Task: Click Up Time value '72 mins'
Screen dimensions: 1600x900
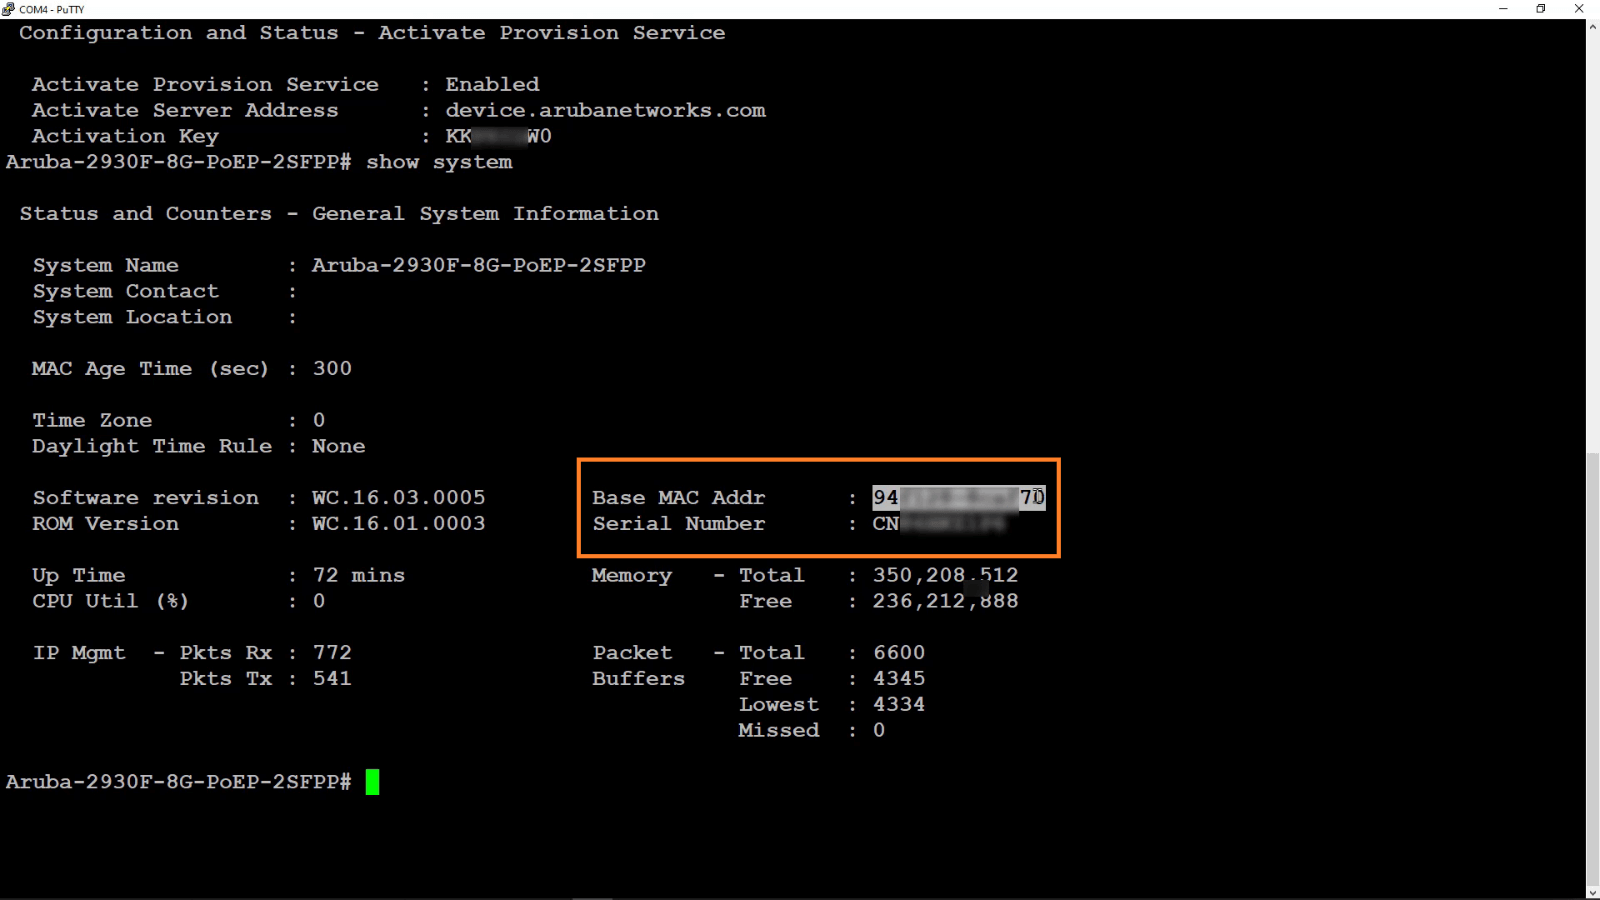Action: point(358,575)
